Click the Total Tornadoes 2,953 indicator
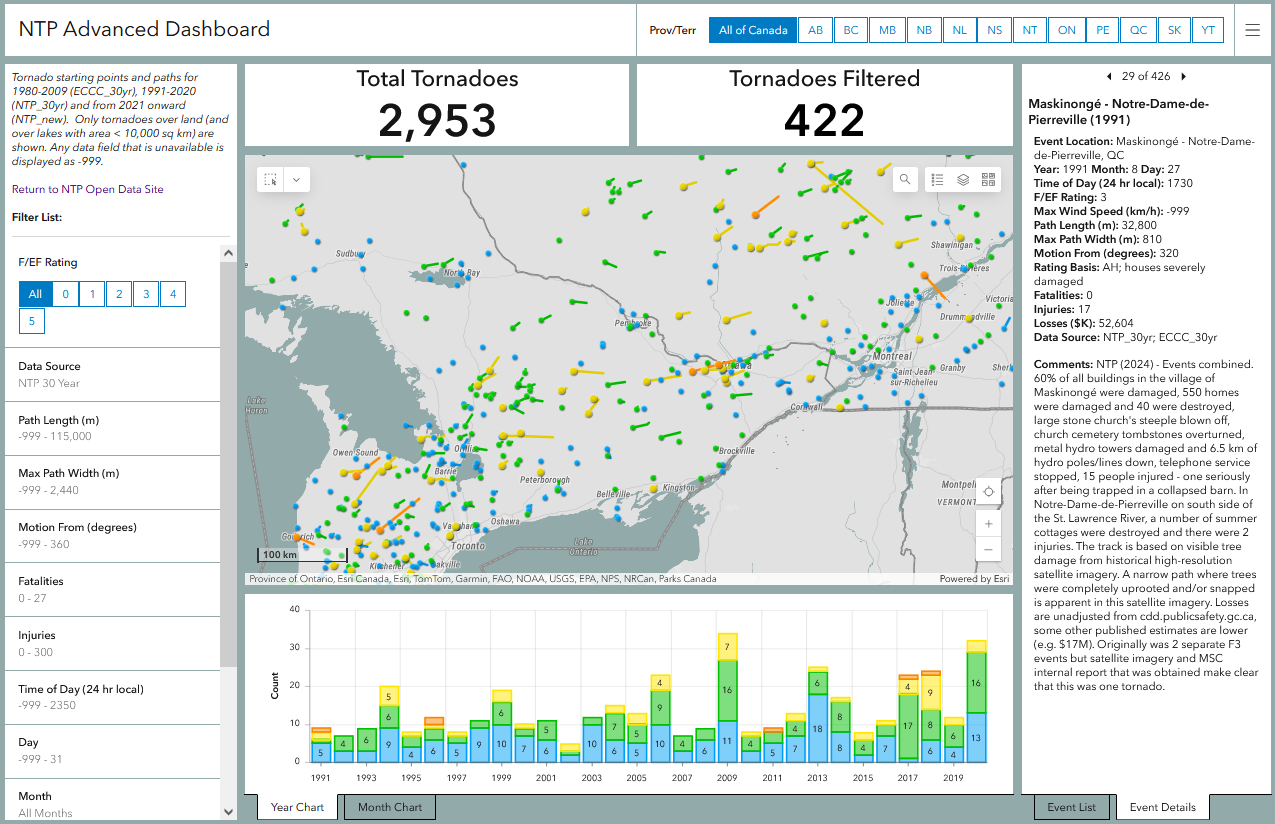 (x=437, y=105)
